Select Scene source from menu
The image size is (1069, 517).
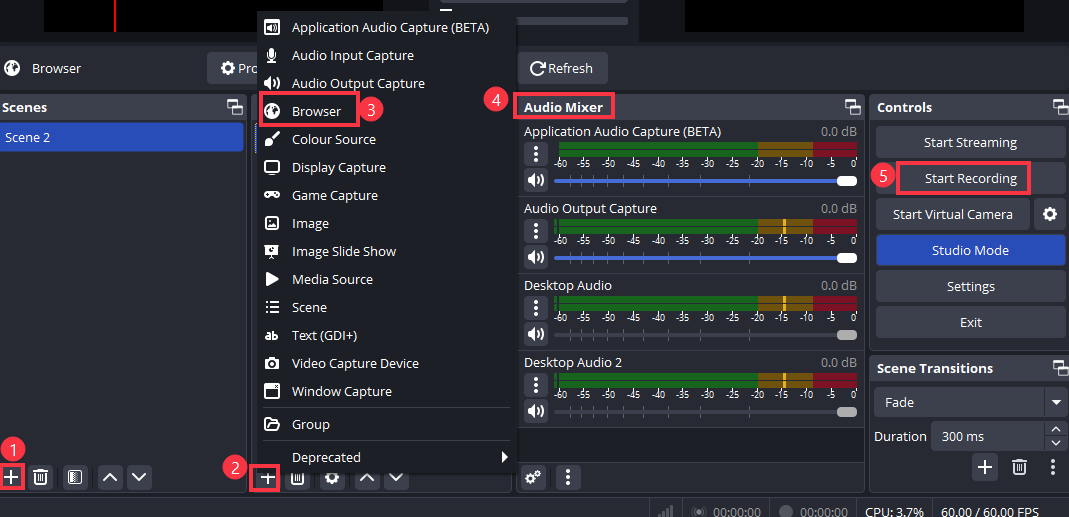pyautogui.click(x=387, y=307)
